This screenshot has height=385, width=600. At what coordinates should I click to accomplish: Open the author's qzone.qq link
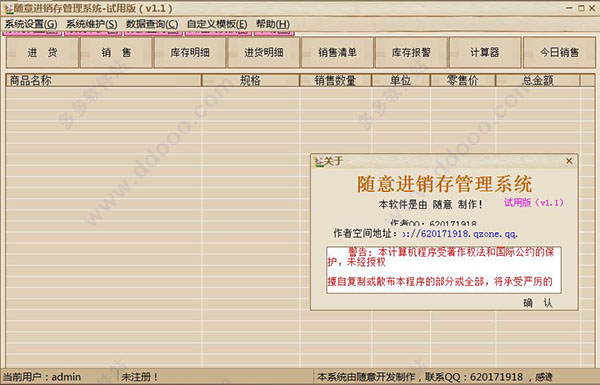460,233
